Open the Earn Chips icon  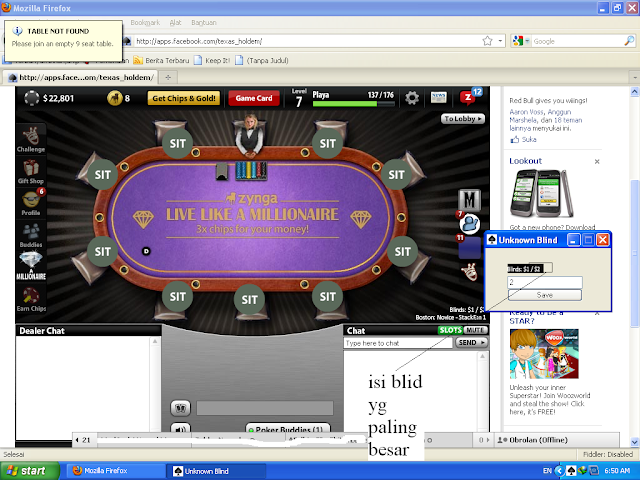pyautogui.click(x=31, y=299)
